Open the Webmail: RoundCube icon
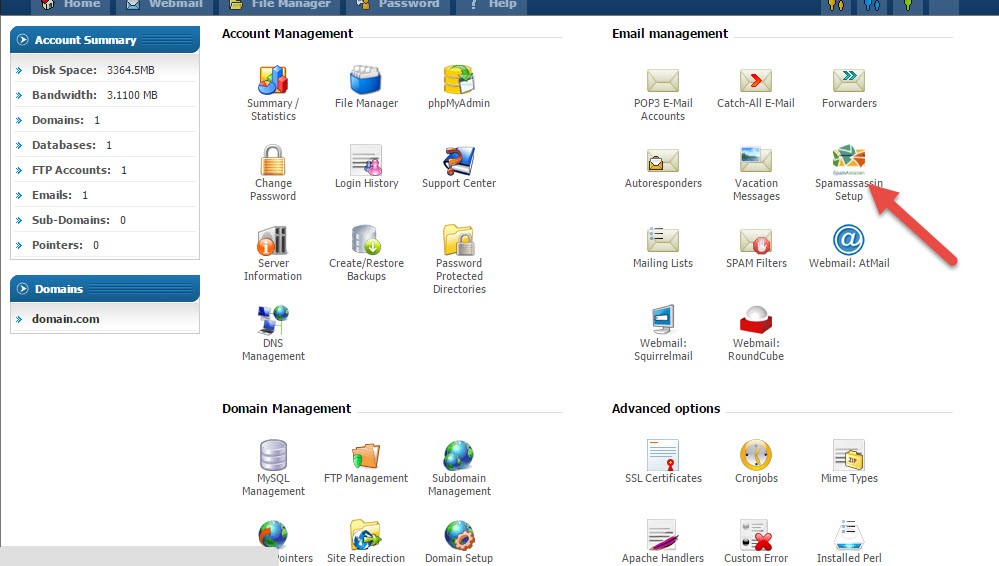 pos(755,320)
